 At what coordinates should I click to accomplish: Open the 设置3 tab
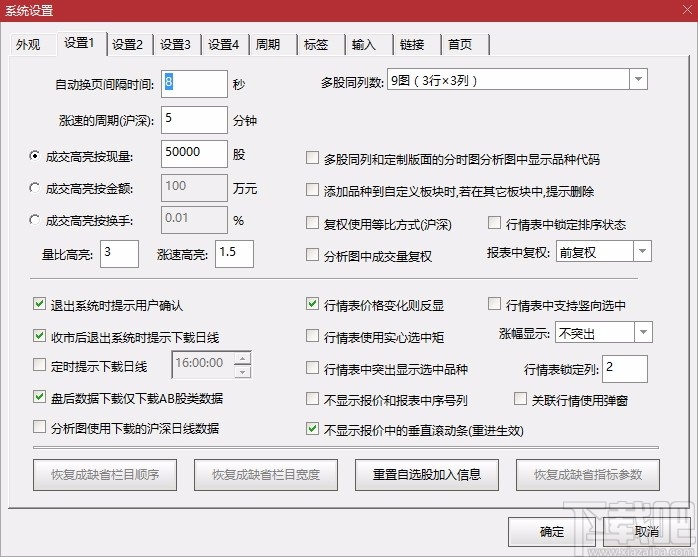pos(176,45)
